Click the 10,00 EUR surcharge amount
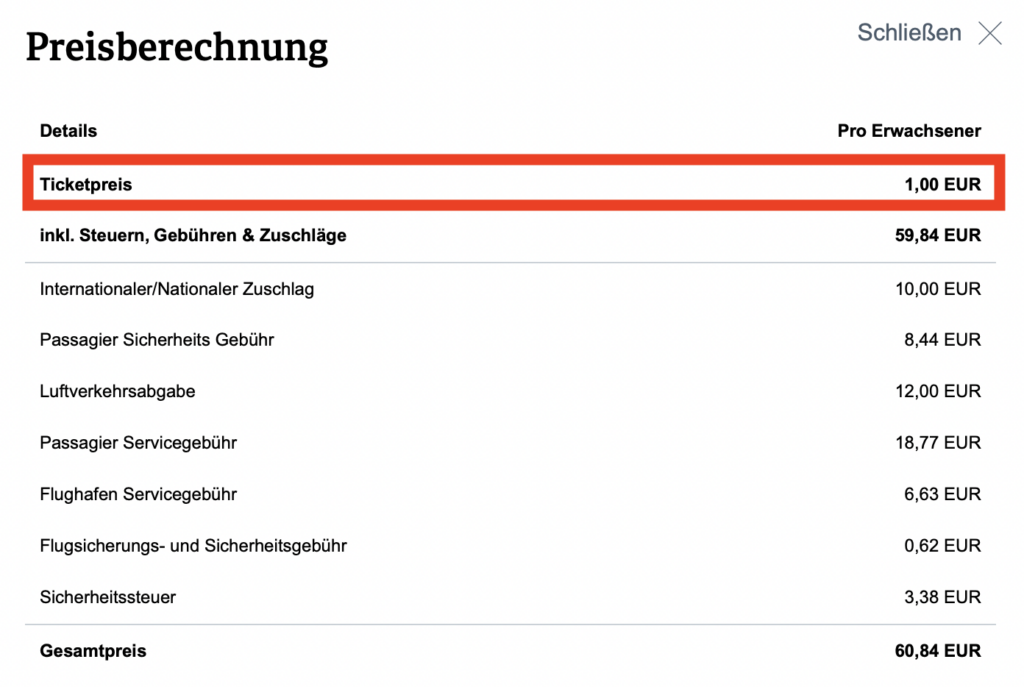 [x=938, y=289]
